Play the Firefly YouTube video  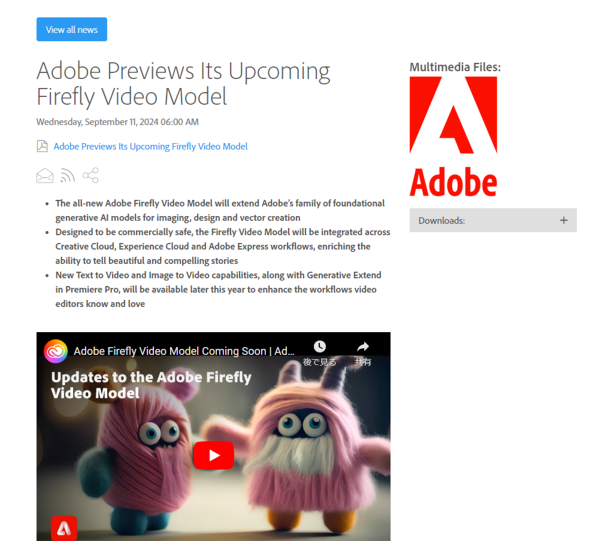(214, 455)
